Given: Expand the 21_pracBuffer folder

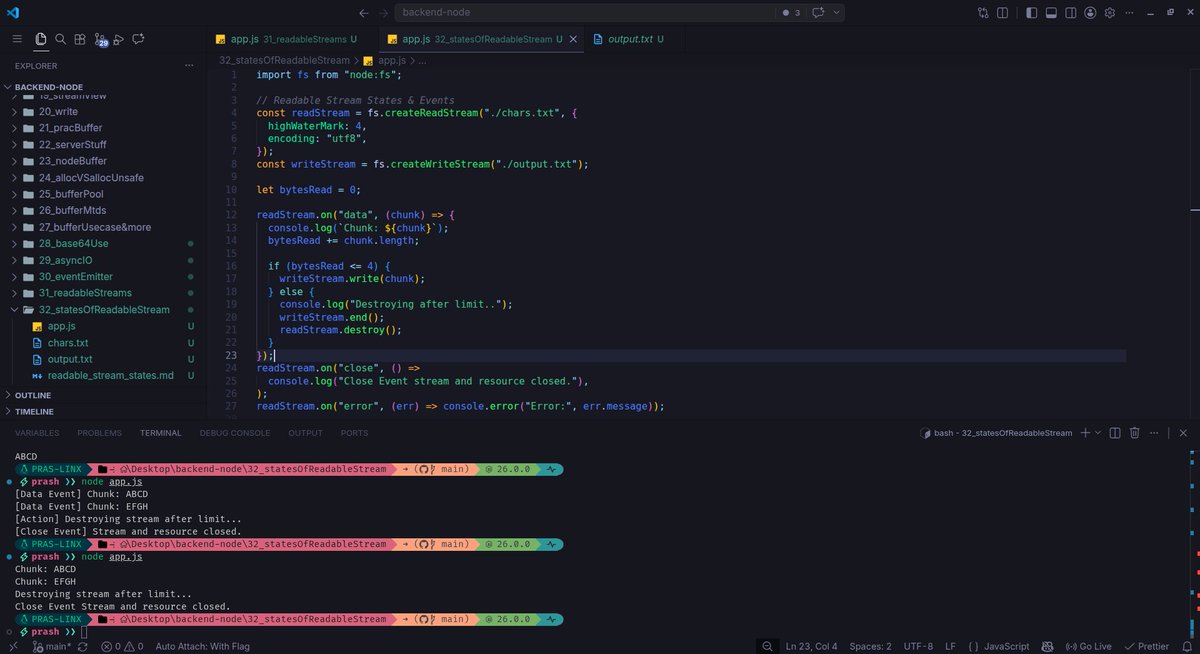Looking at the screenshot, I should pos(102,128).
